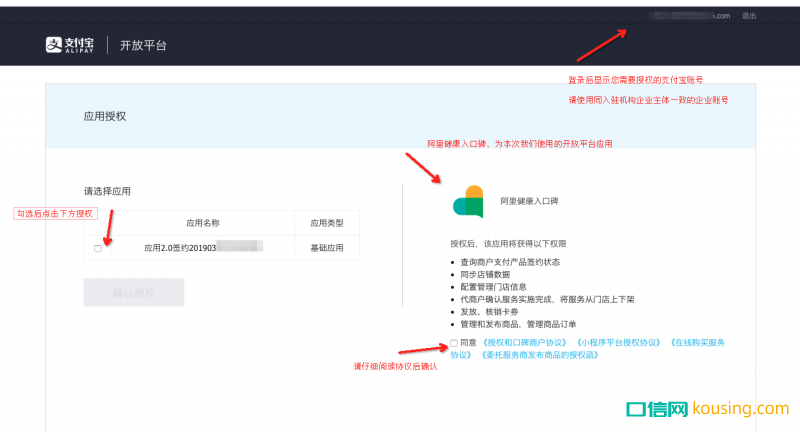Open the 《小程序平台授权协议》 link
Image resolution: width=800 pixels, height=432 pixels.
(618, 343)
